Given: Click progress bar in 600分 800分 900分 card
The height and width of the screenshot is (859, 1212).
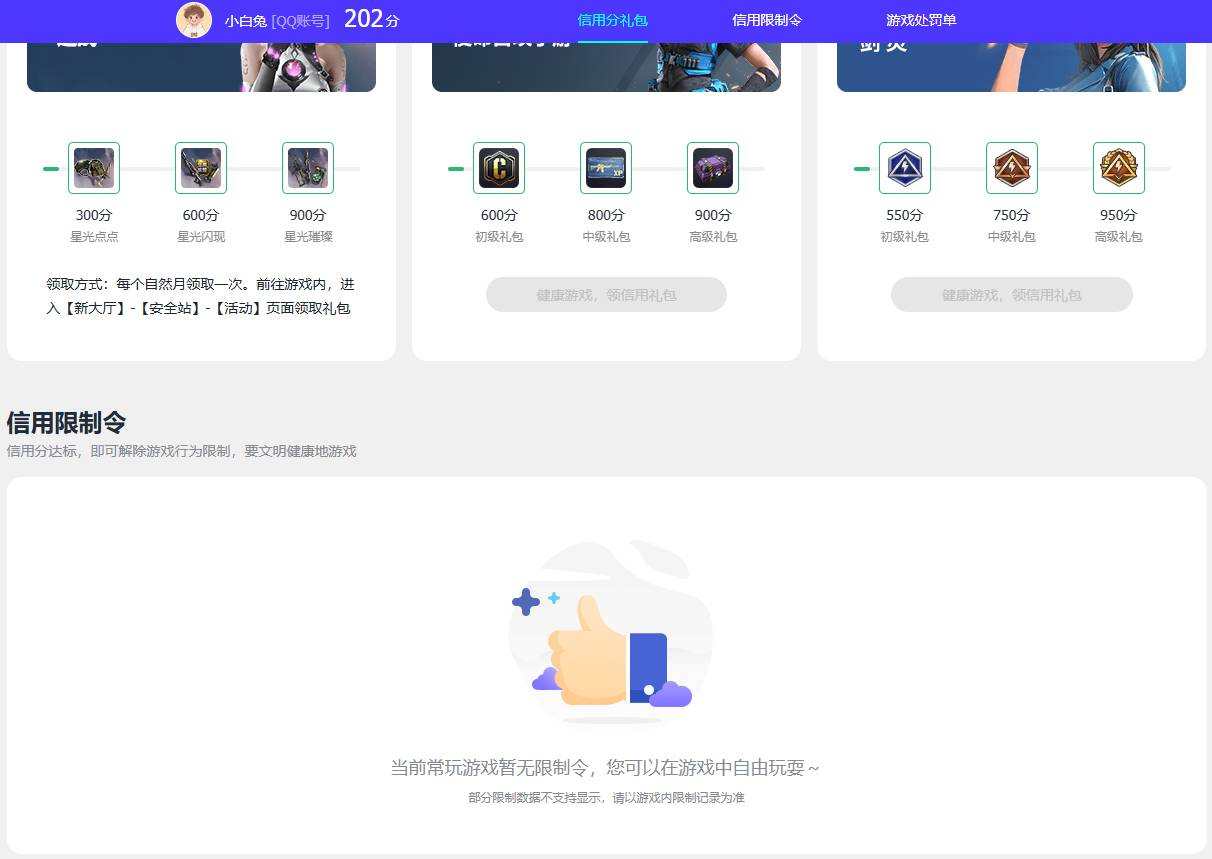Looking at the screenshot, I should 606,169.
